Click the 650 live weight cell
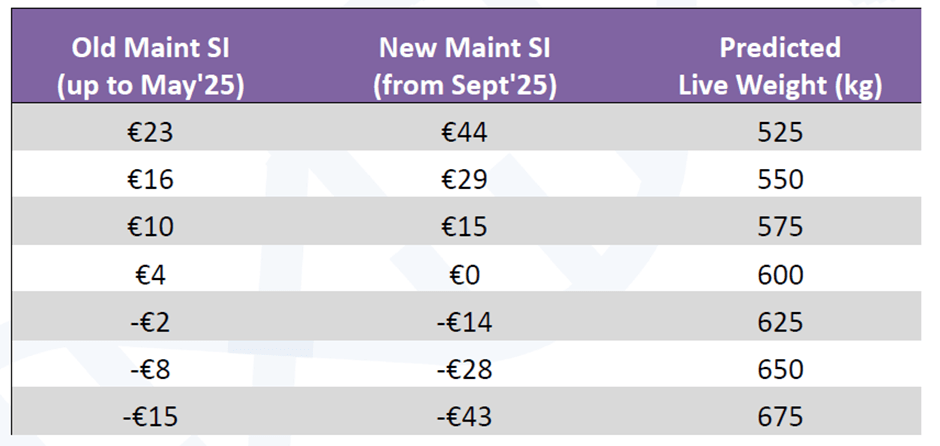This screenshot has height=446, width=940. [x=780, y=370]
